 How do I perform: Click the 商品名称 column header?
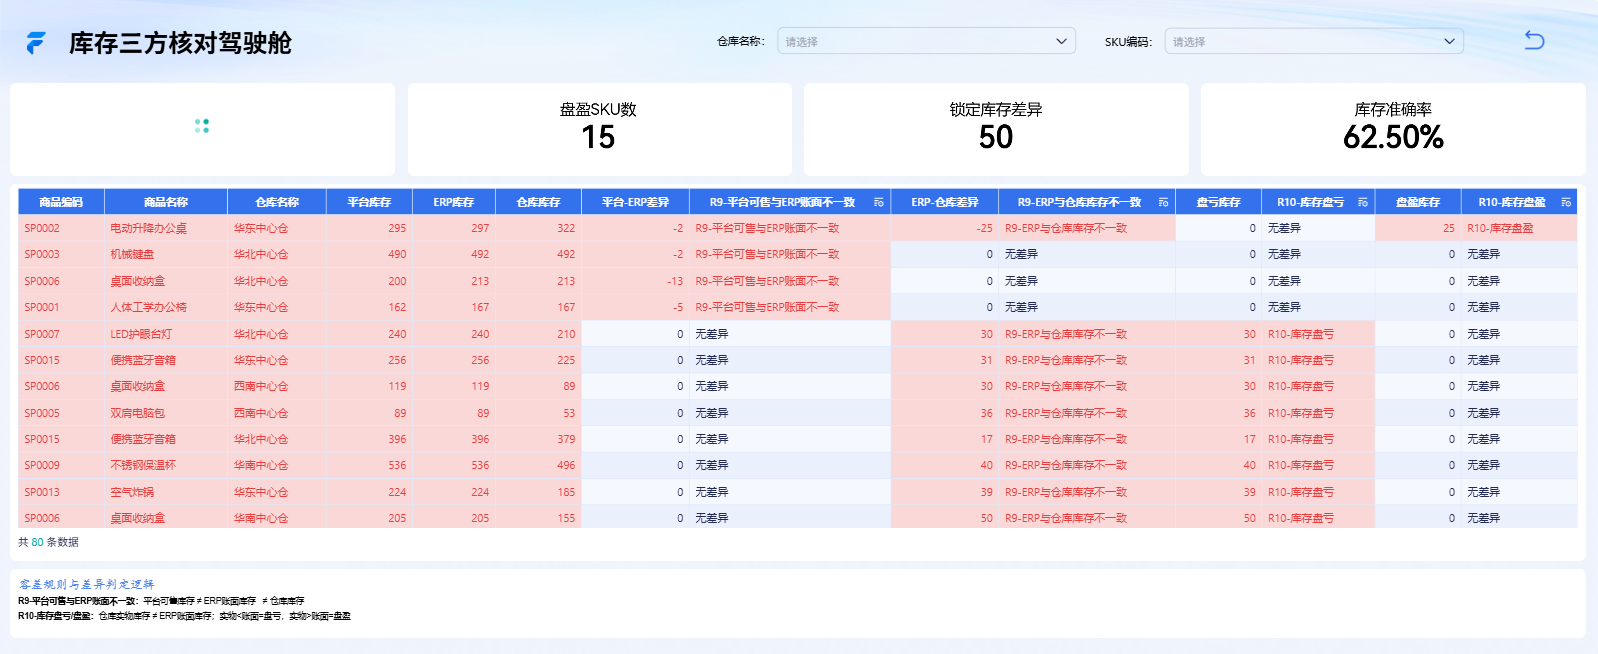click(166, 202)
